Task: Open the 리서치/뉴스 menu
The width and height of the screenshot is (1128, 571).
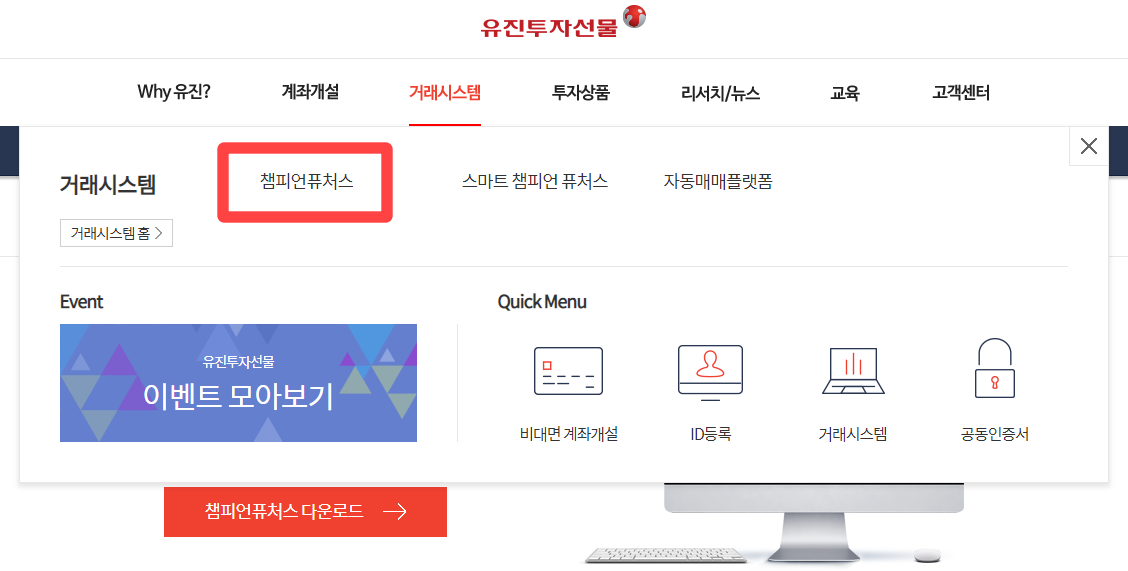Action: pyautogui.click(x=720, y=93)
